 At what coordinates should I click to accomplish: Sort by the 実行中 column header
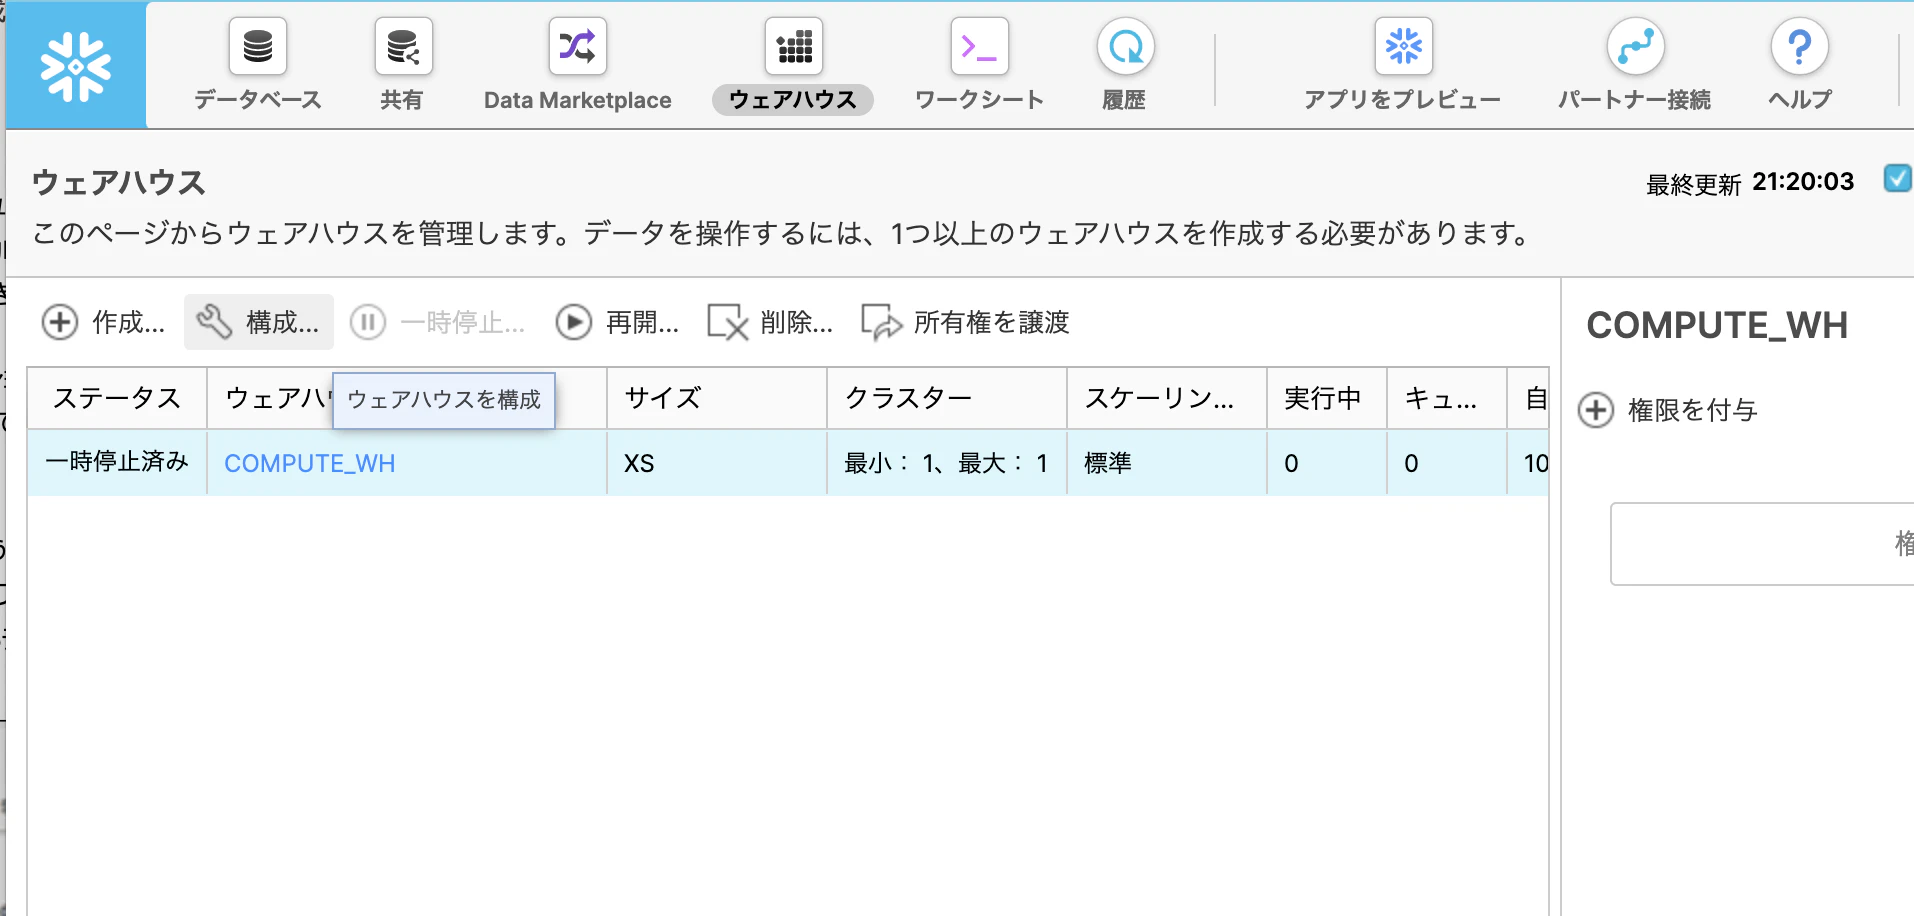point(1327,398)
